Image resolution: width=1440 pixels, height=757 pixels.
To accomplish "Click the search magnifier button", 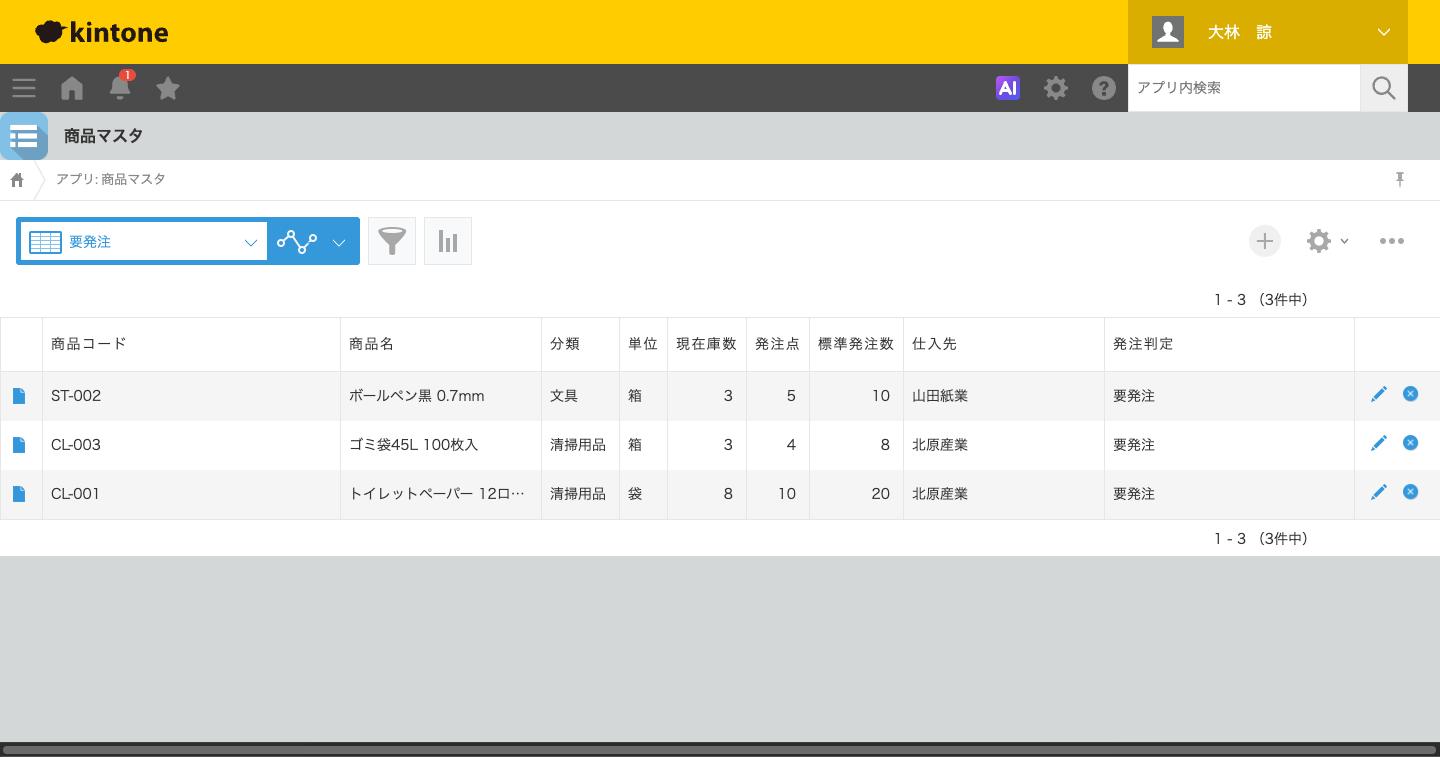I will [x=1384, y=88].
